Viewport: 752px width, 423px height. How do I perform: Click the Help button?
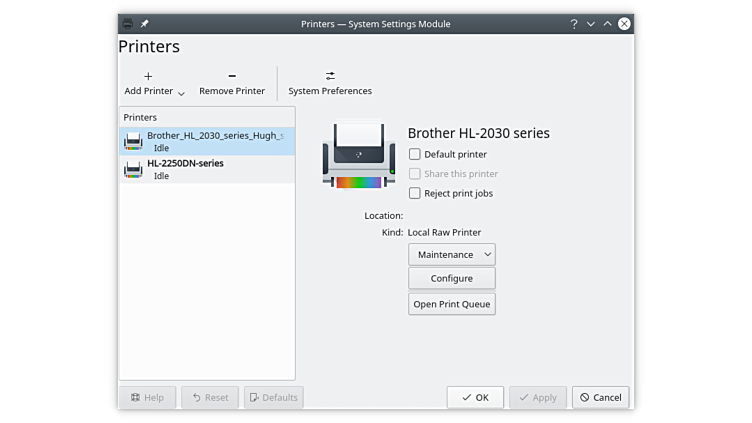point(147,397)
